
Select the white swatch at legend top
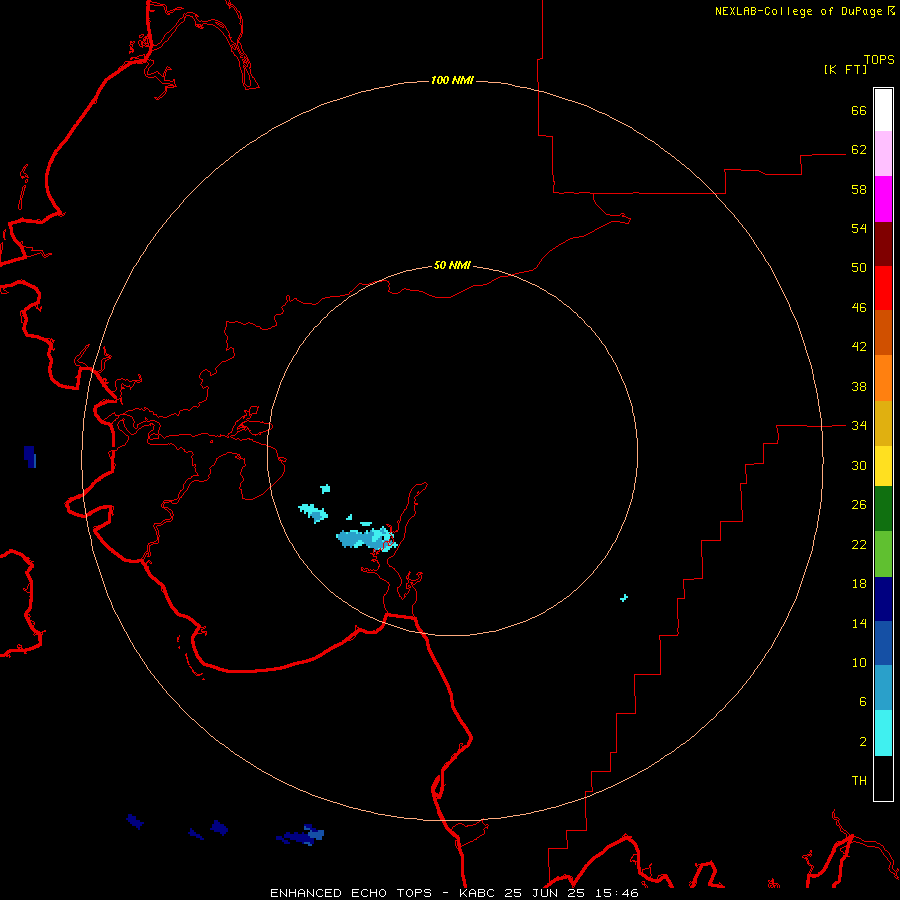click(883, 110)
